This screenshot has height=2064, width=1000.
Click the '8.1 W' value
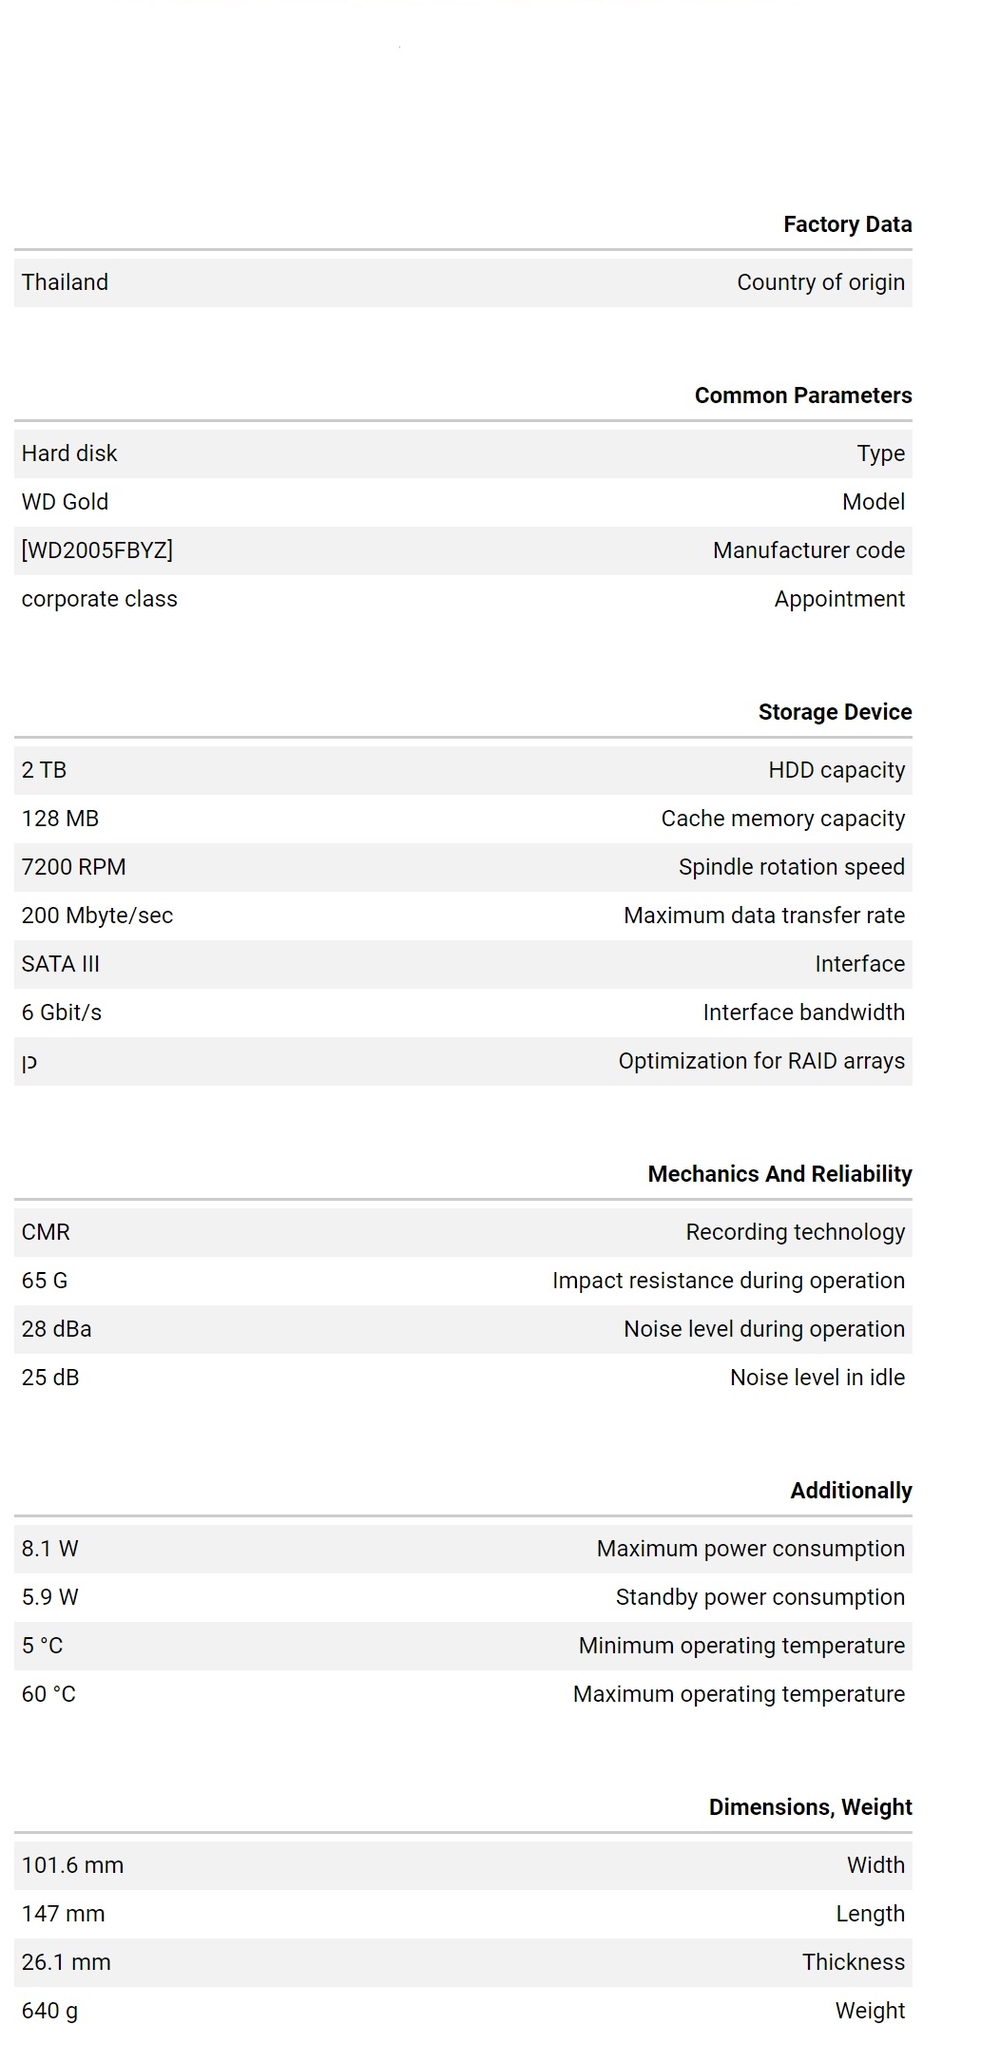coord(50,1549)
